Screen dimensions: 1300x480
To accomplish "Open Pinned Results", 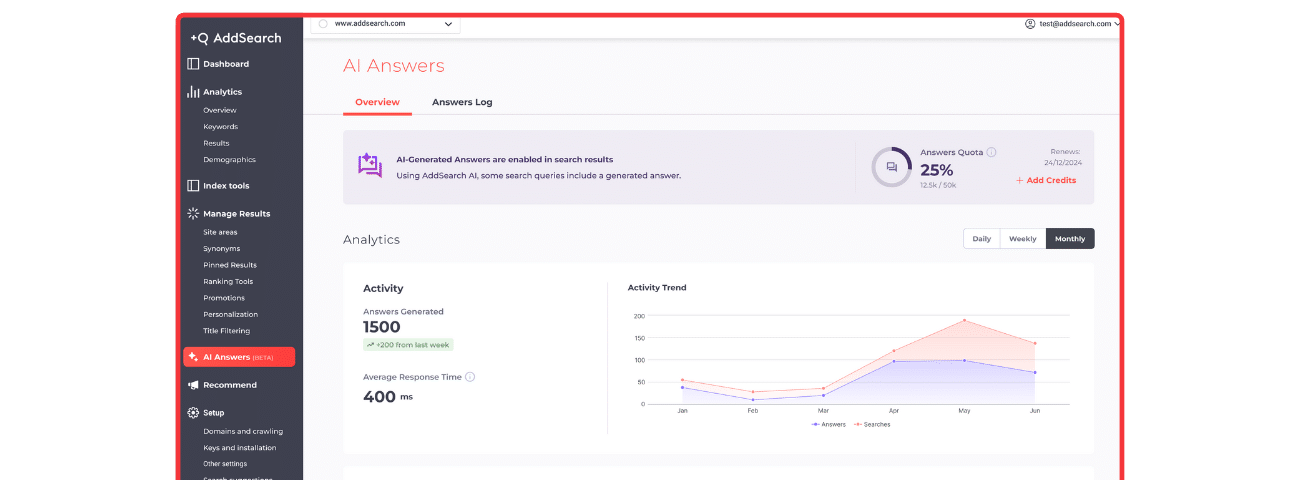I will (230, 265).
